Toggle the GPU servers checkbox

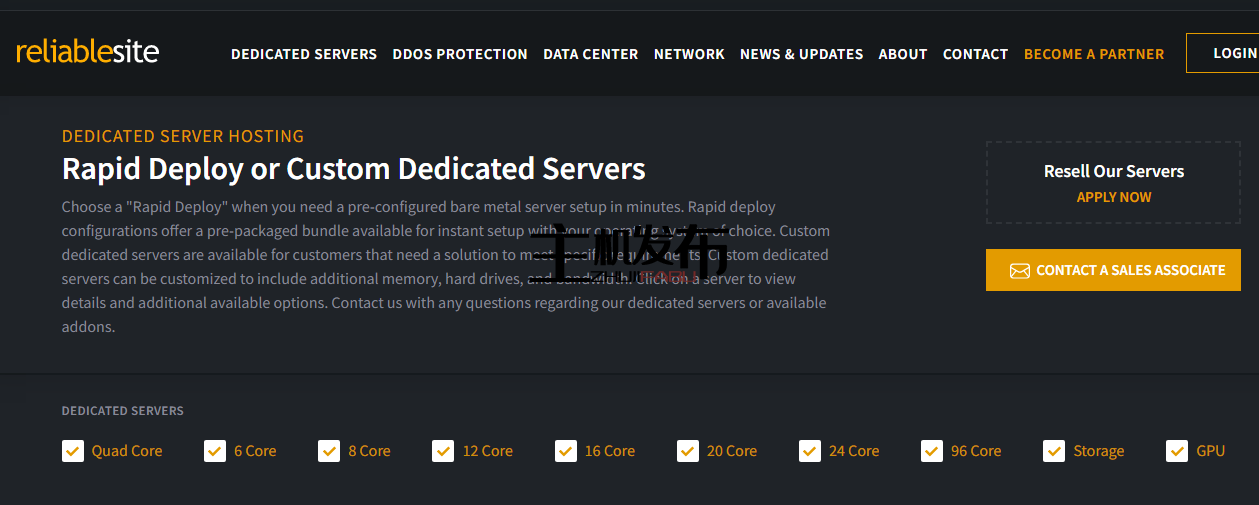1177,451
